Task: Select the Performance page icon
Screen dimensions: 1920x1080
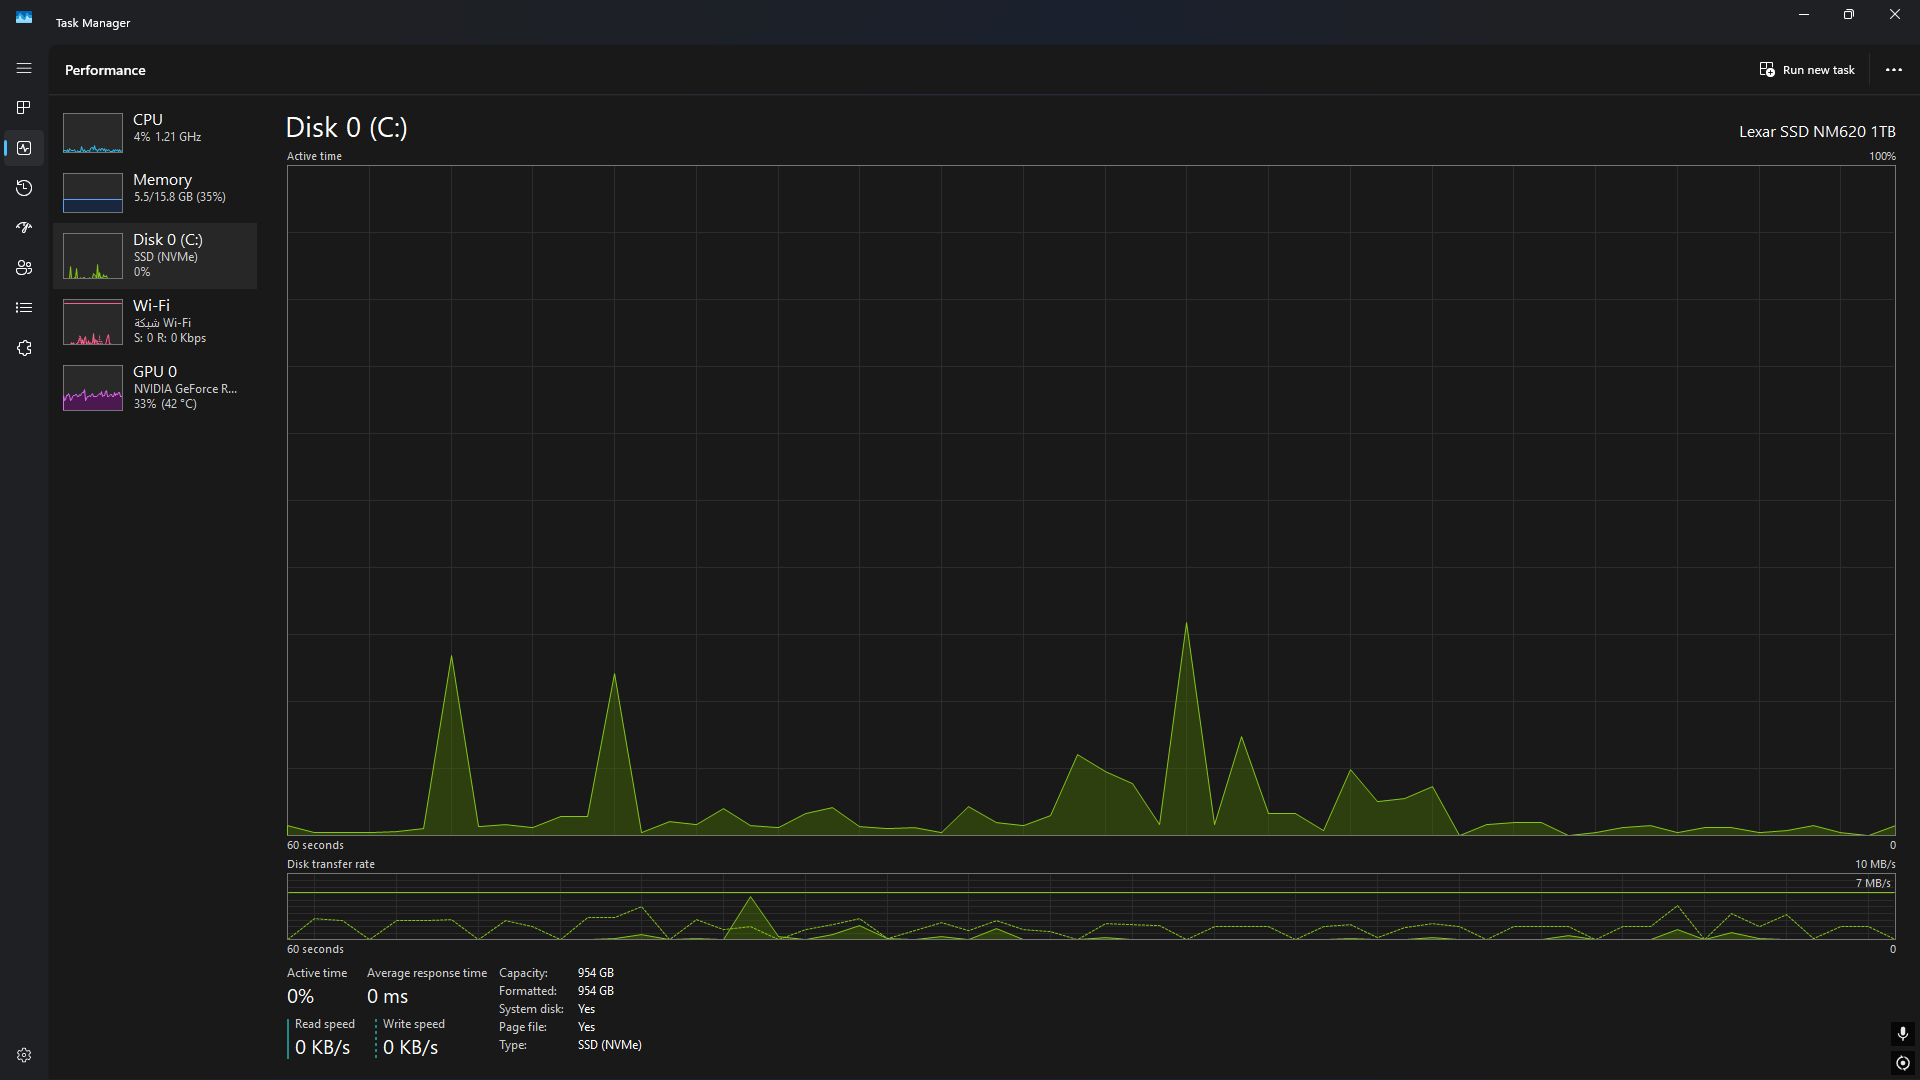Action: pyautogui.click(x=24, y=148)
